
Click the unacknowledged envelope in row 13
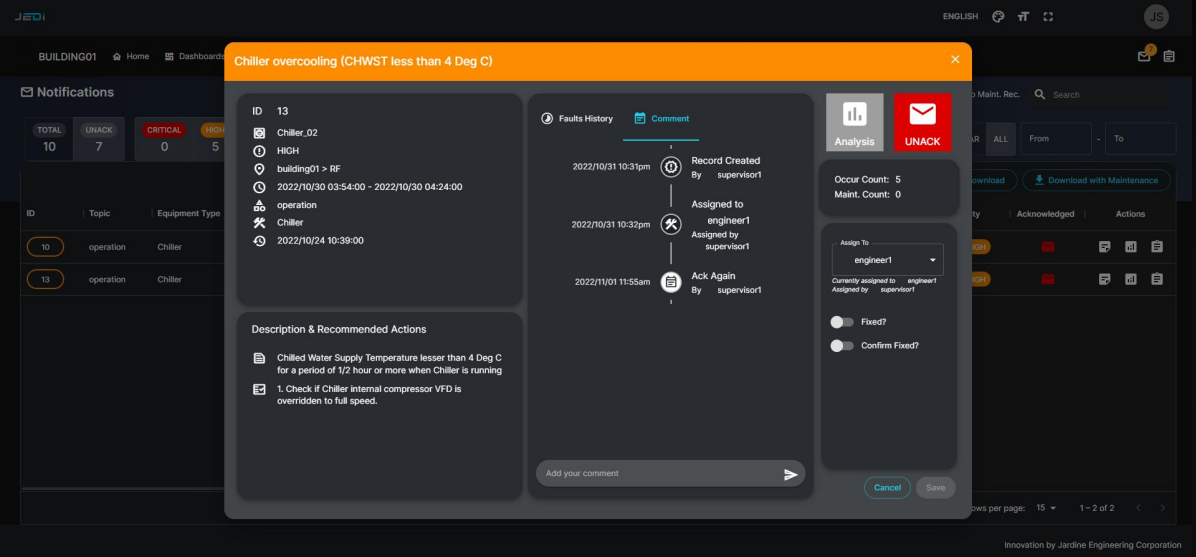pos(1048,279)
